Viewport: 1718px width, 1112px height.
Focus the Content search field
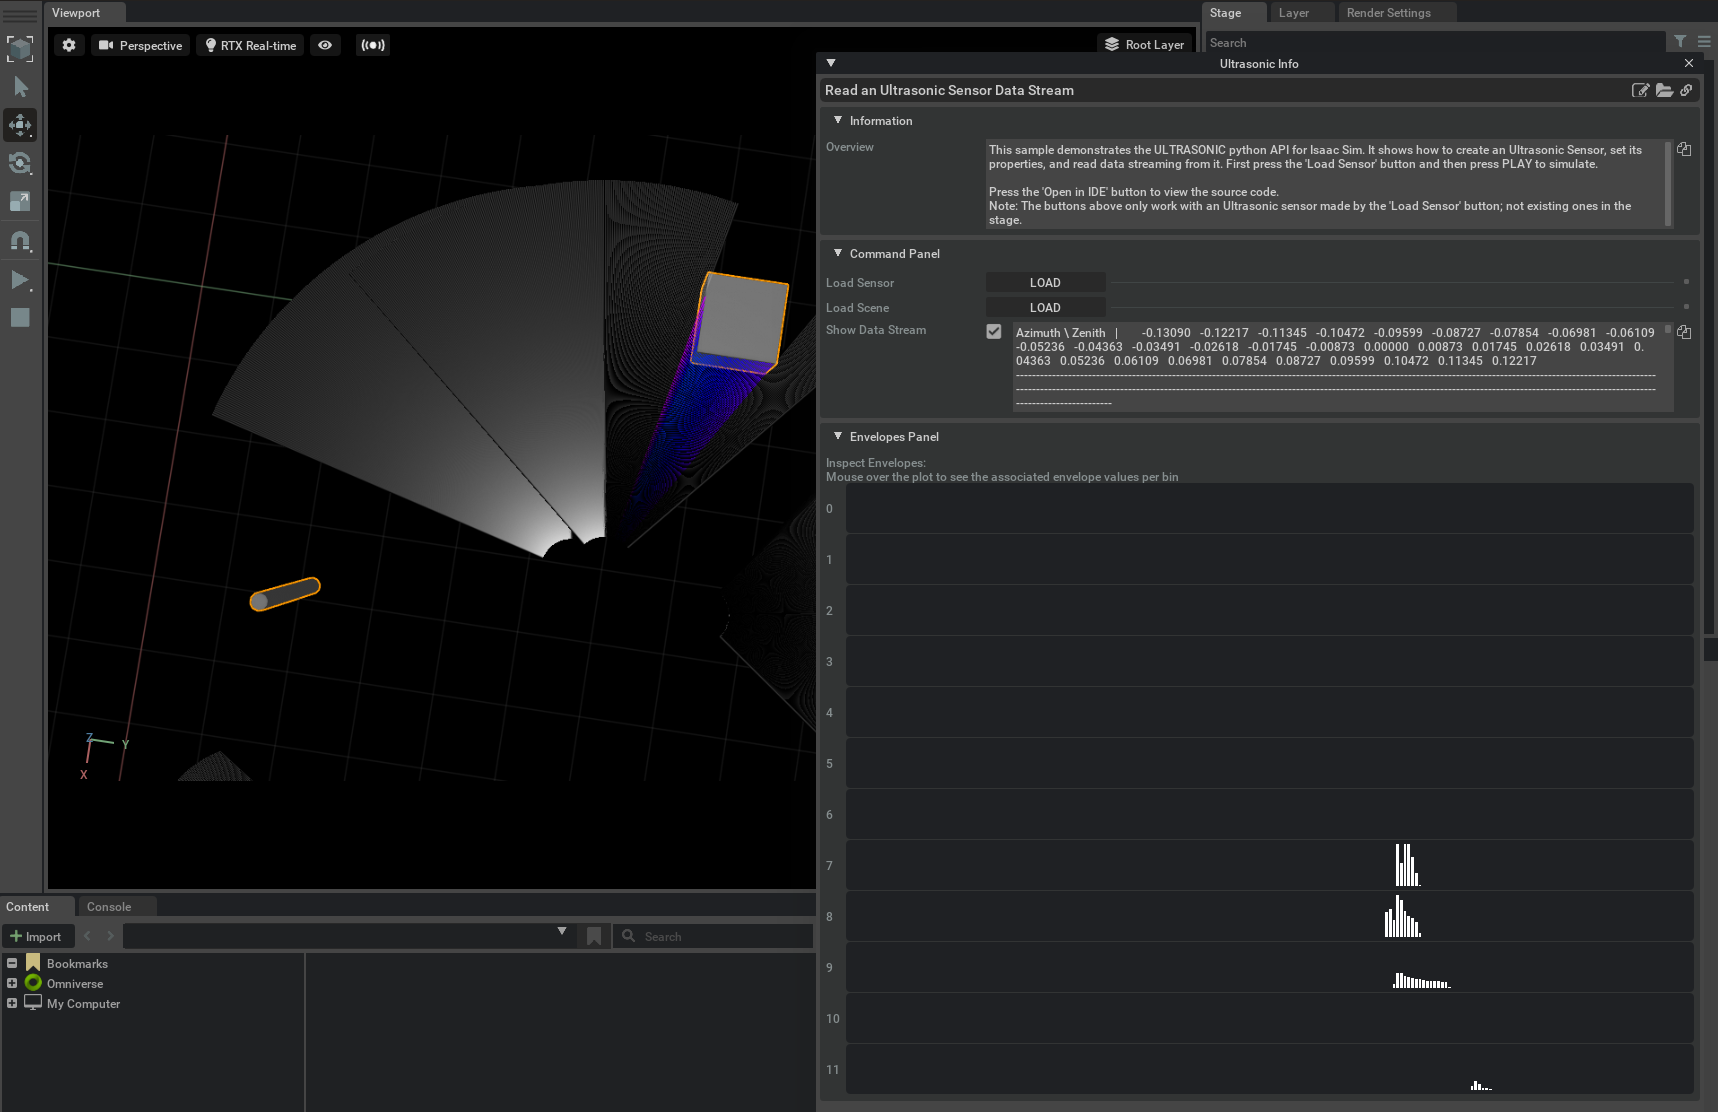712,936
